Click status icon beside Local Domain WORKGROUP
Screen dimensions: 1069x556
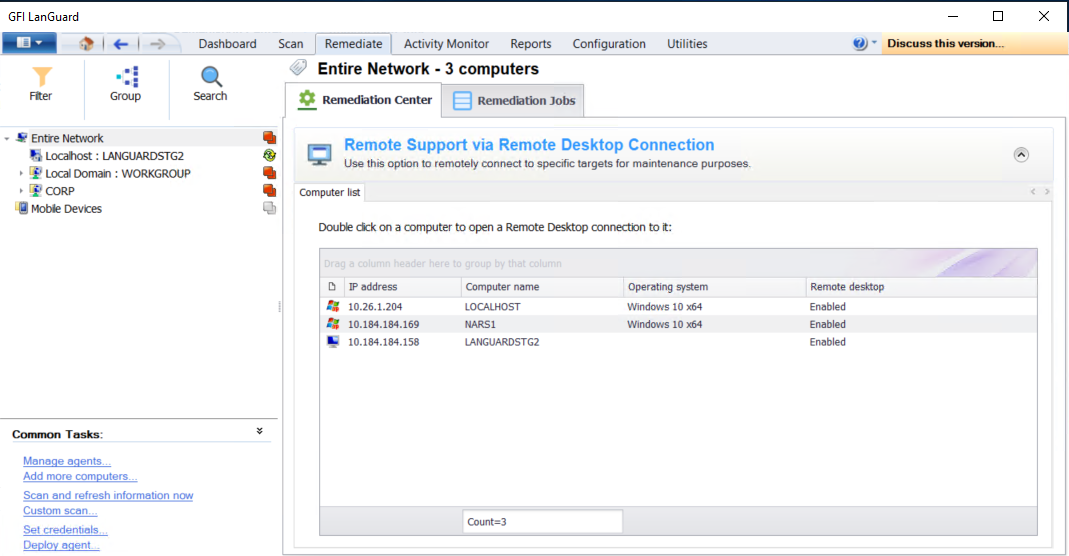(x=269, y=173)
